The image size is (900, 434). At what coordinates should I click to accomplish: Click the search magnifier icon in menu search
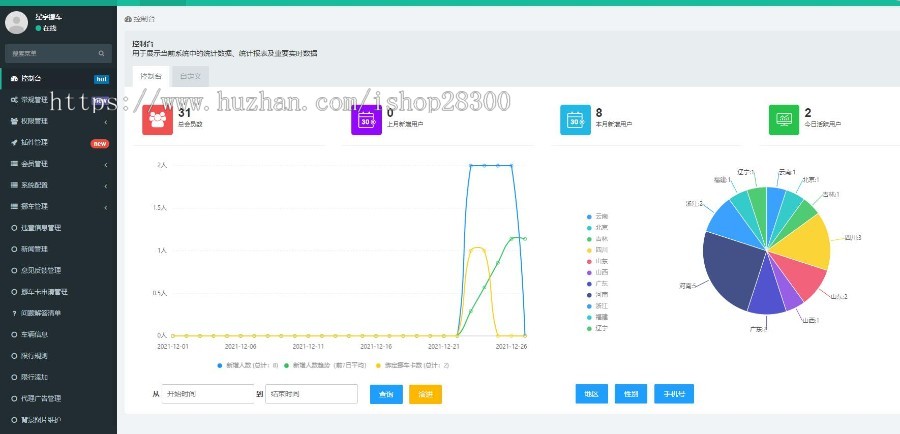click(102, 53)
